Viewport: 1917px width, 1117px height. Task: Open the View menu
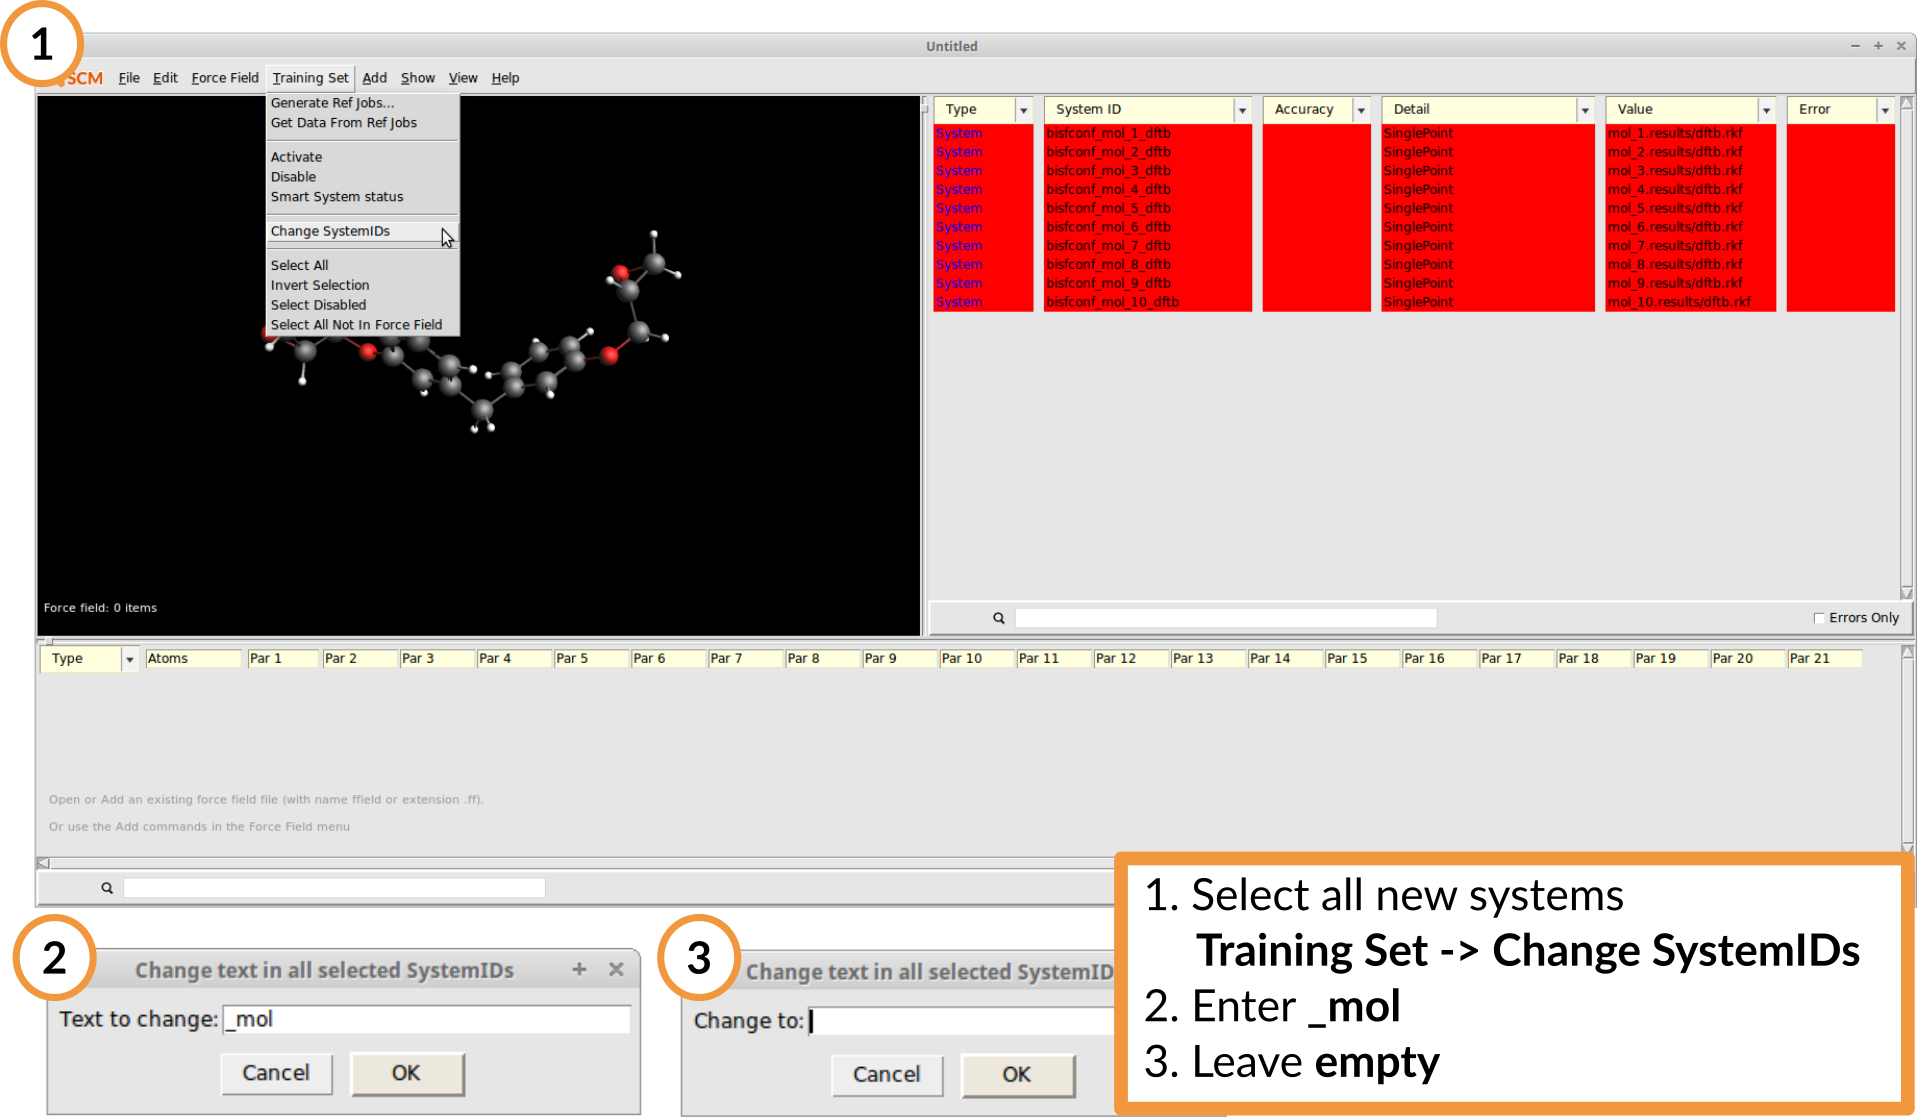[x=463, y=78]
